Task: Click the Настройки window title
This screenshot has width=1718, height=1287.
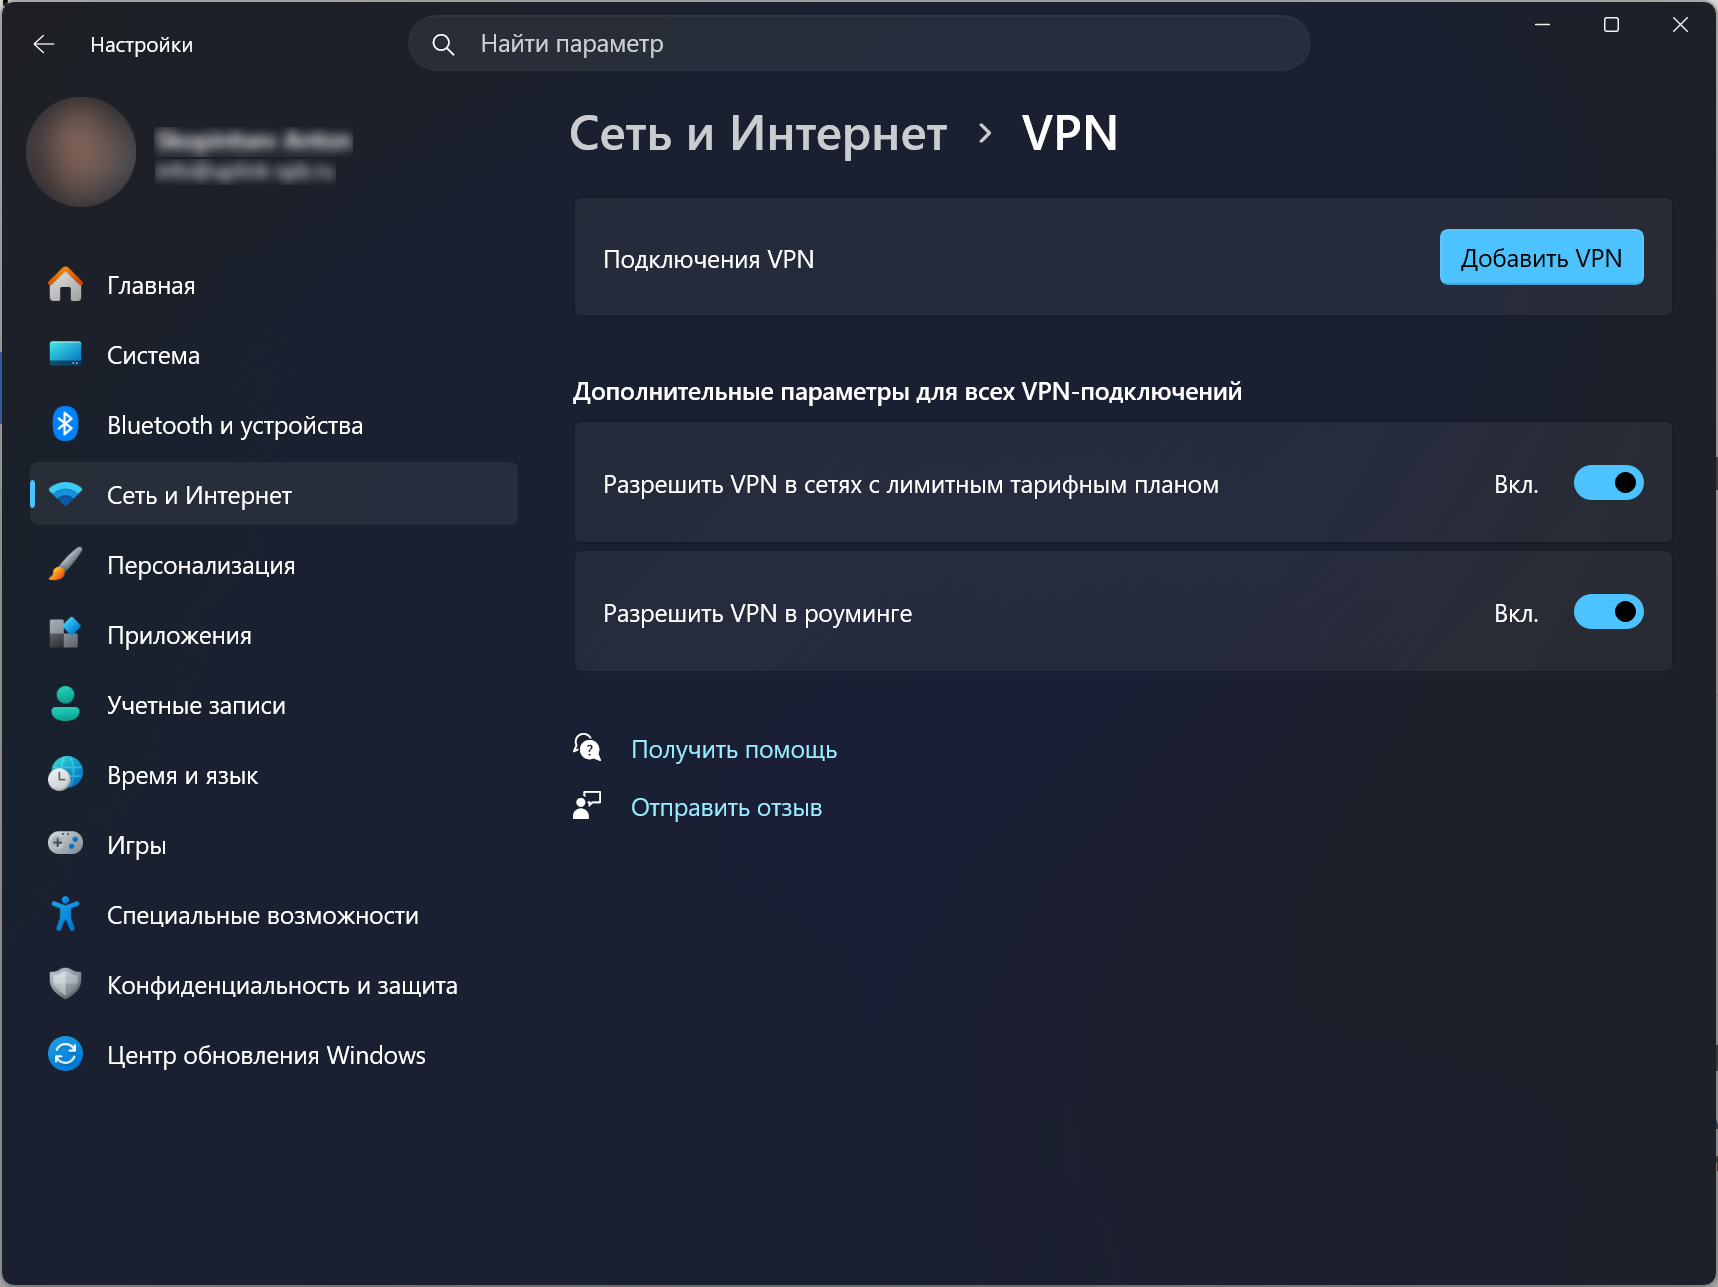Action: pos(141,45)
